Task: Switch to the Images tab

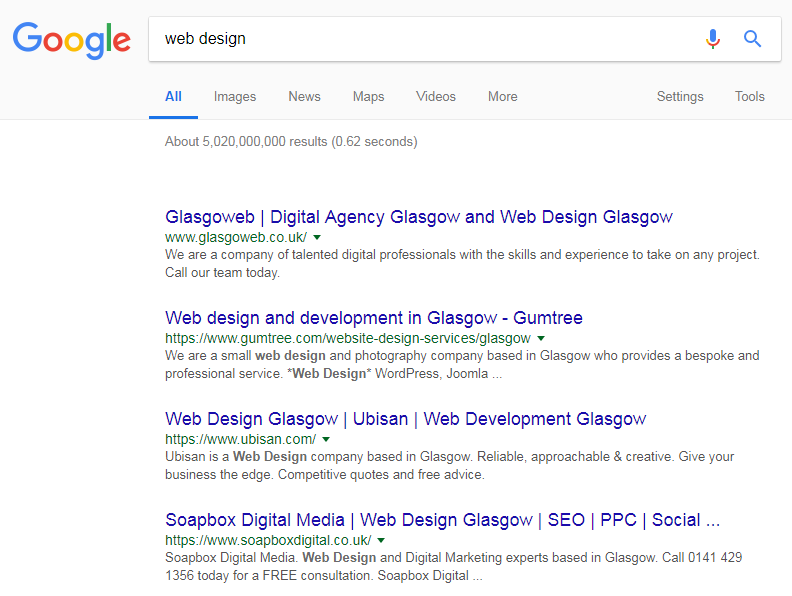Action: [x=235, y=96]
